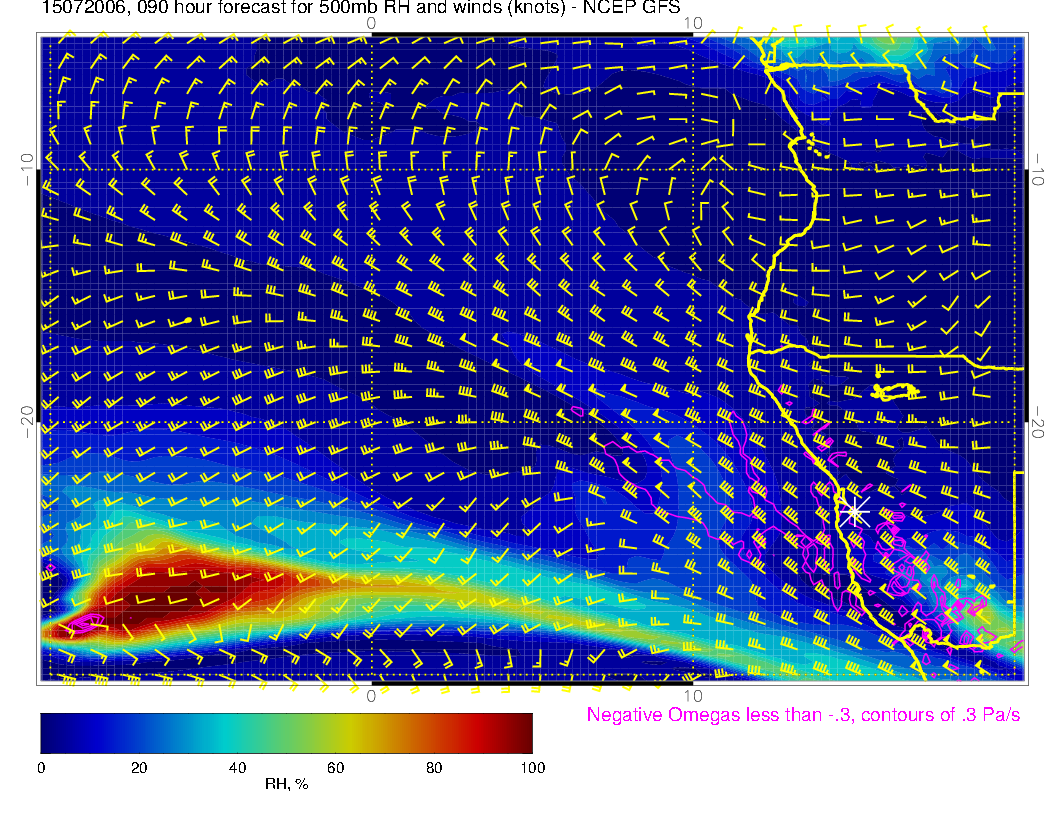Click the top axis longitude label '0'

pos(371,24)
